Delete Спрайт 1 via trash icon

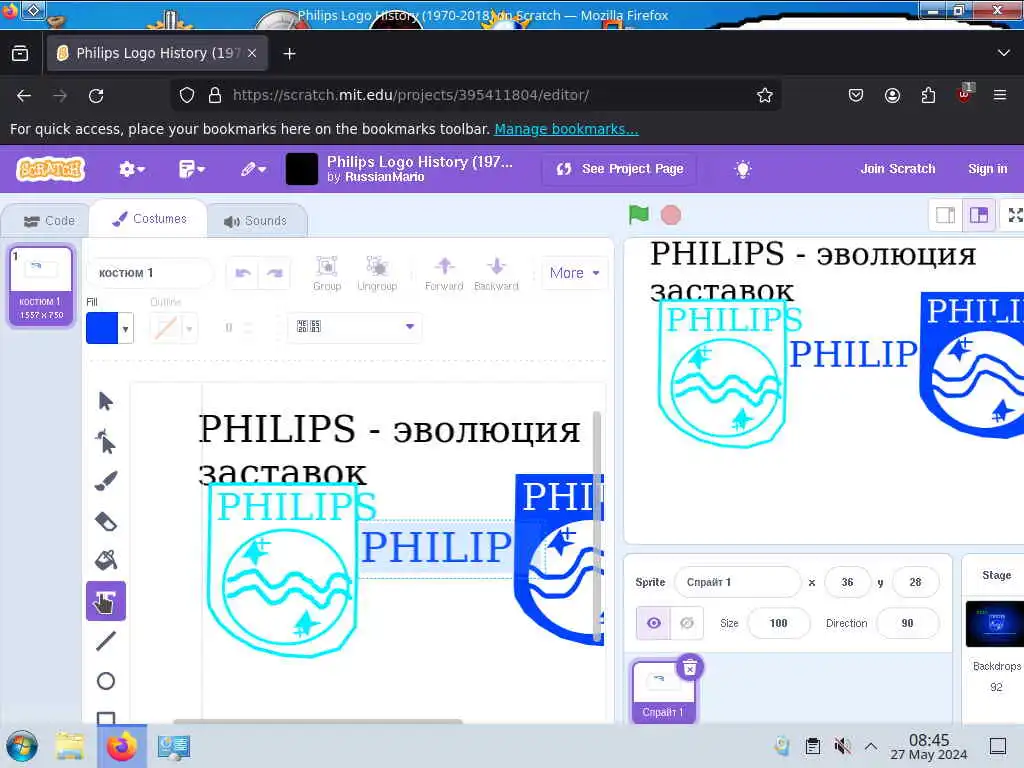click(690, 667)
